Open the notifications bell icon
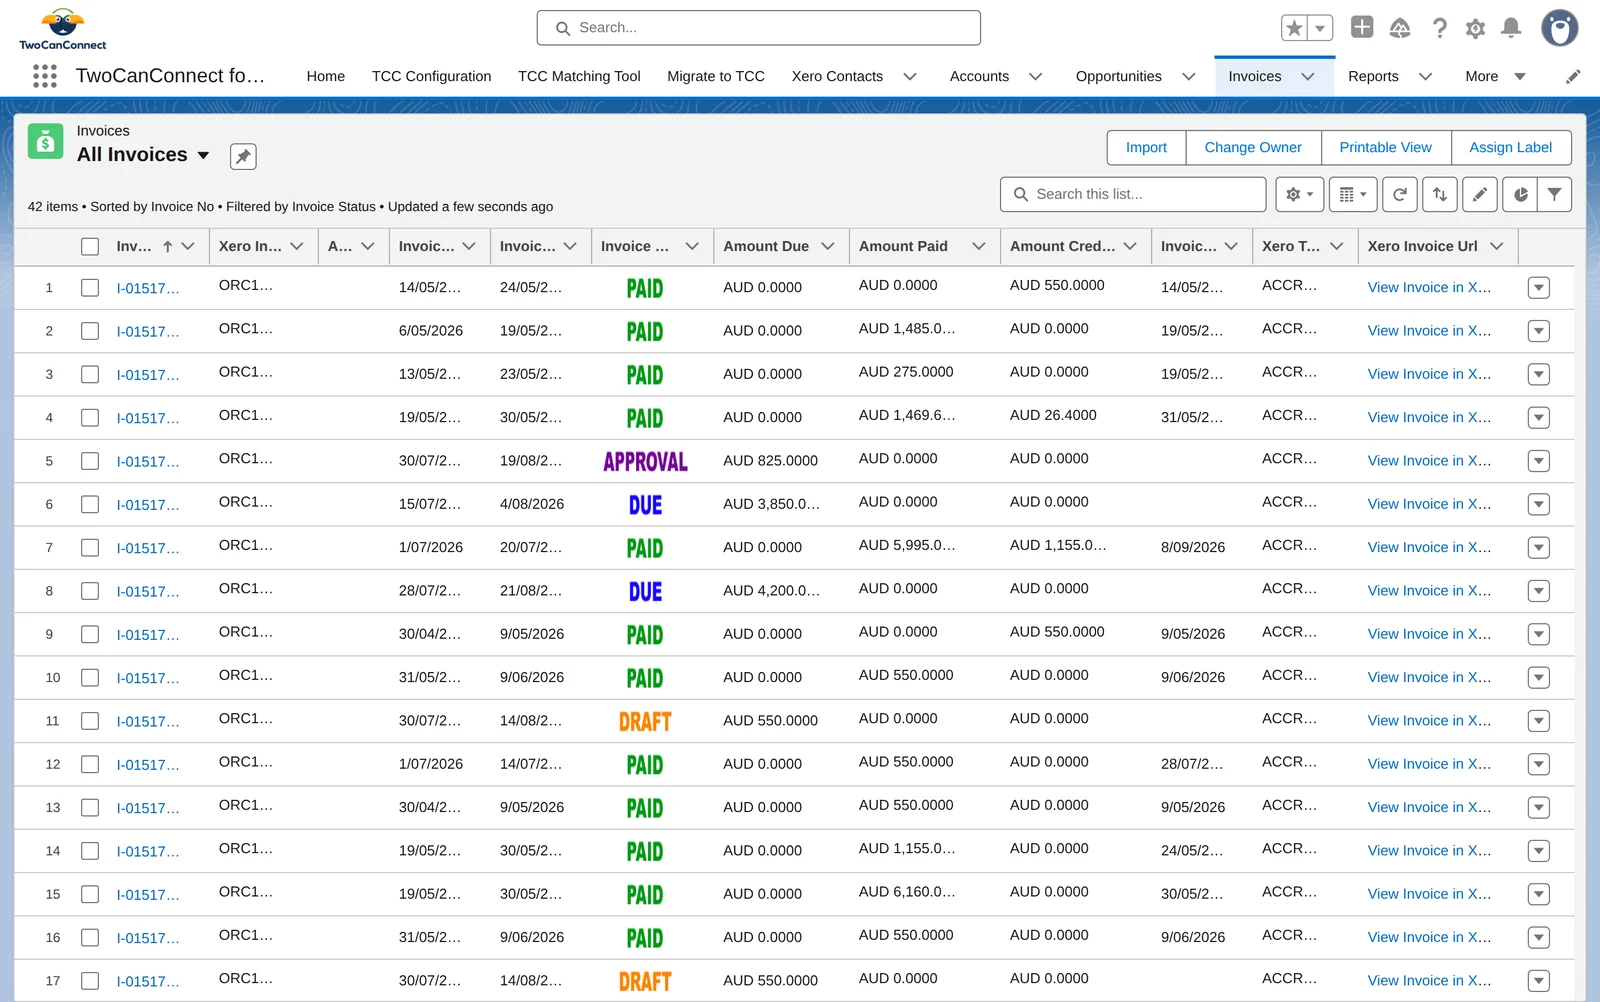The height and width of the screenshot is (1002, 1600). (1511, 28)
